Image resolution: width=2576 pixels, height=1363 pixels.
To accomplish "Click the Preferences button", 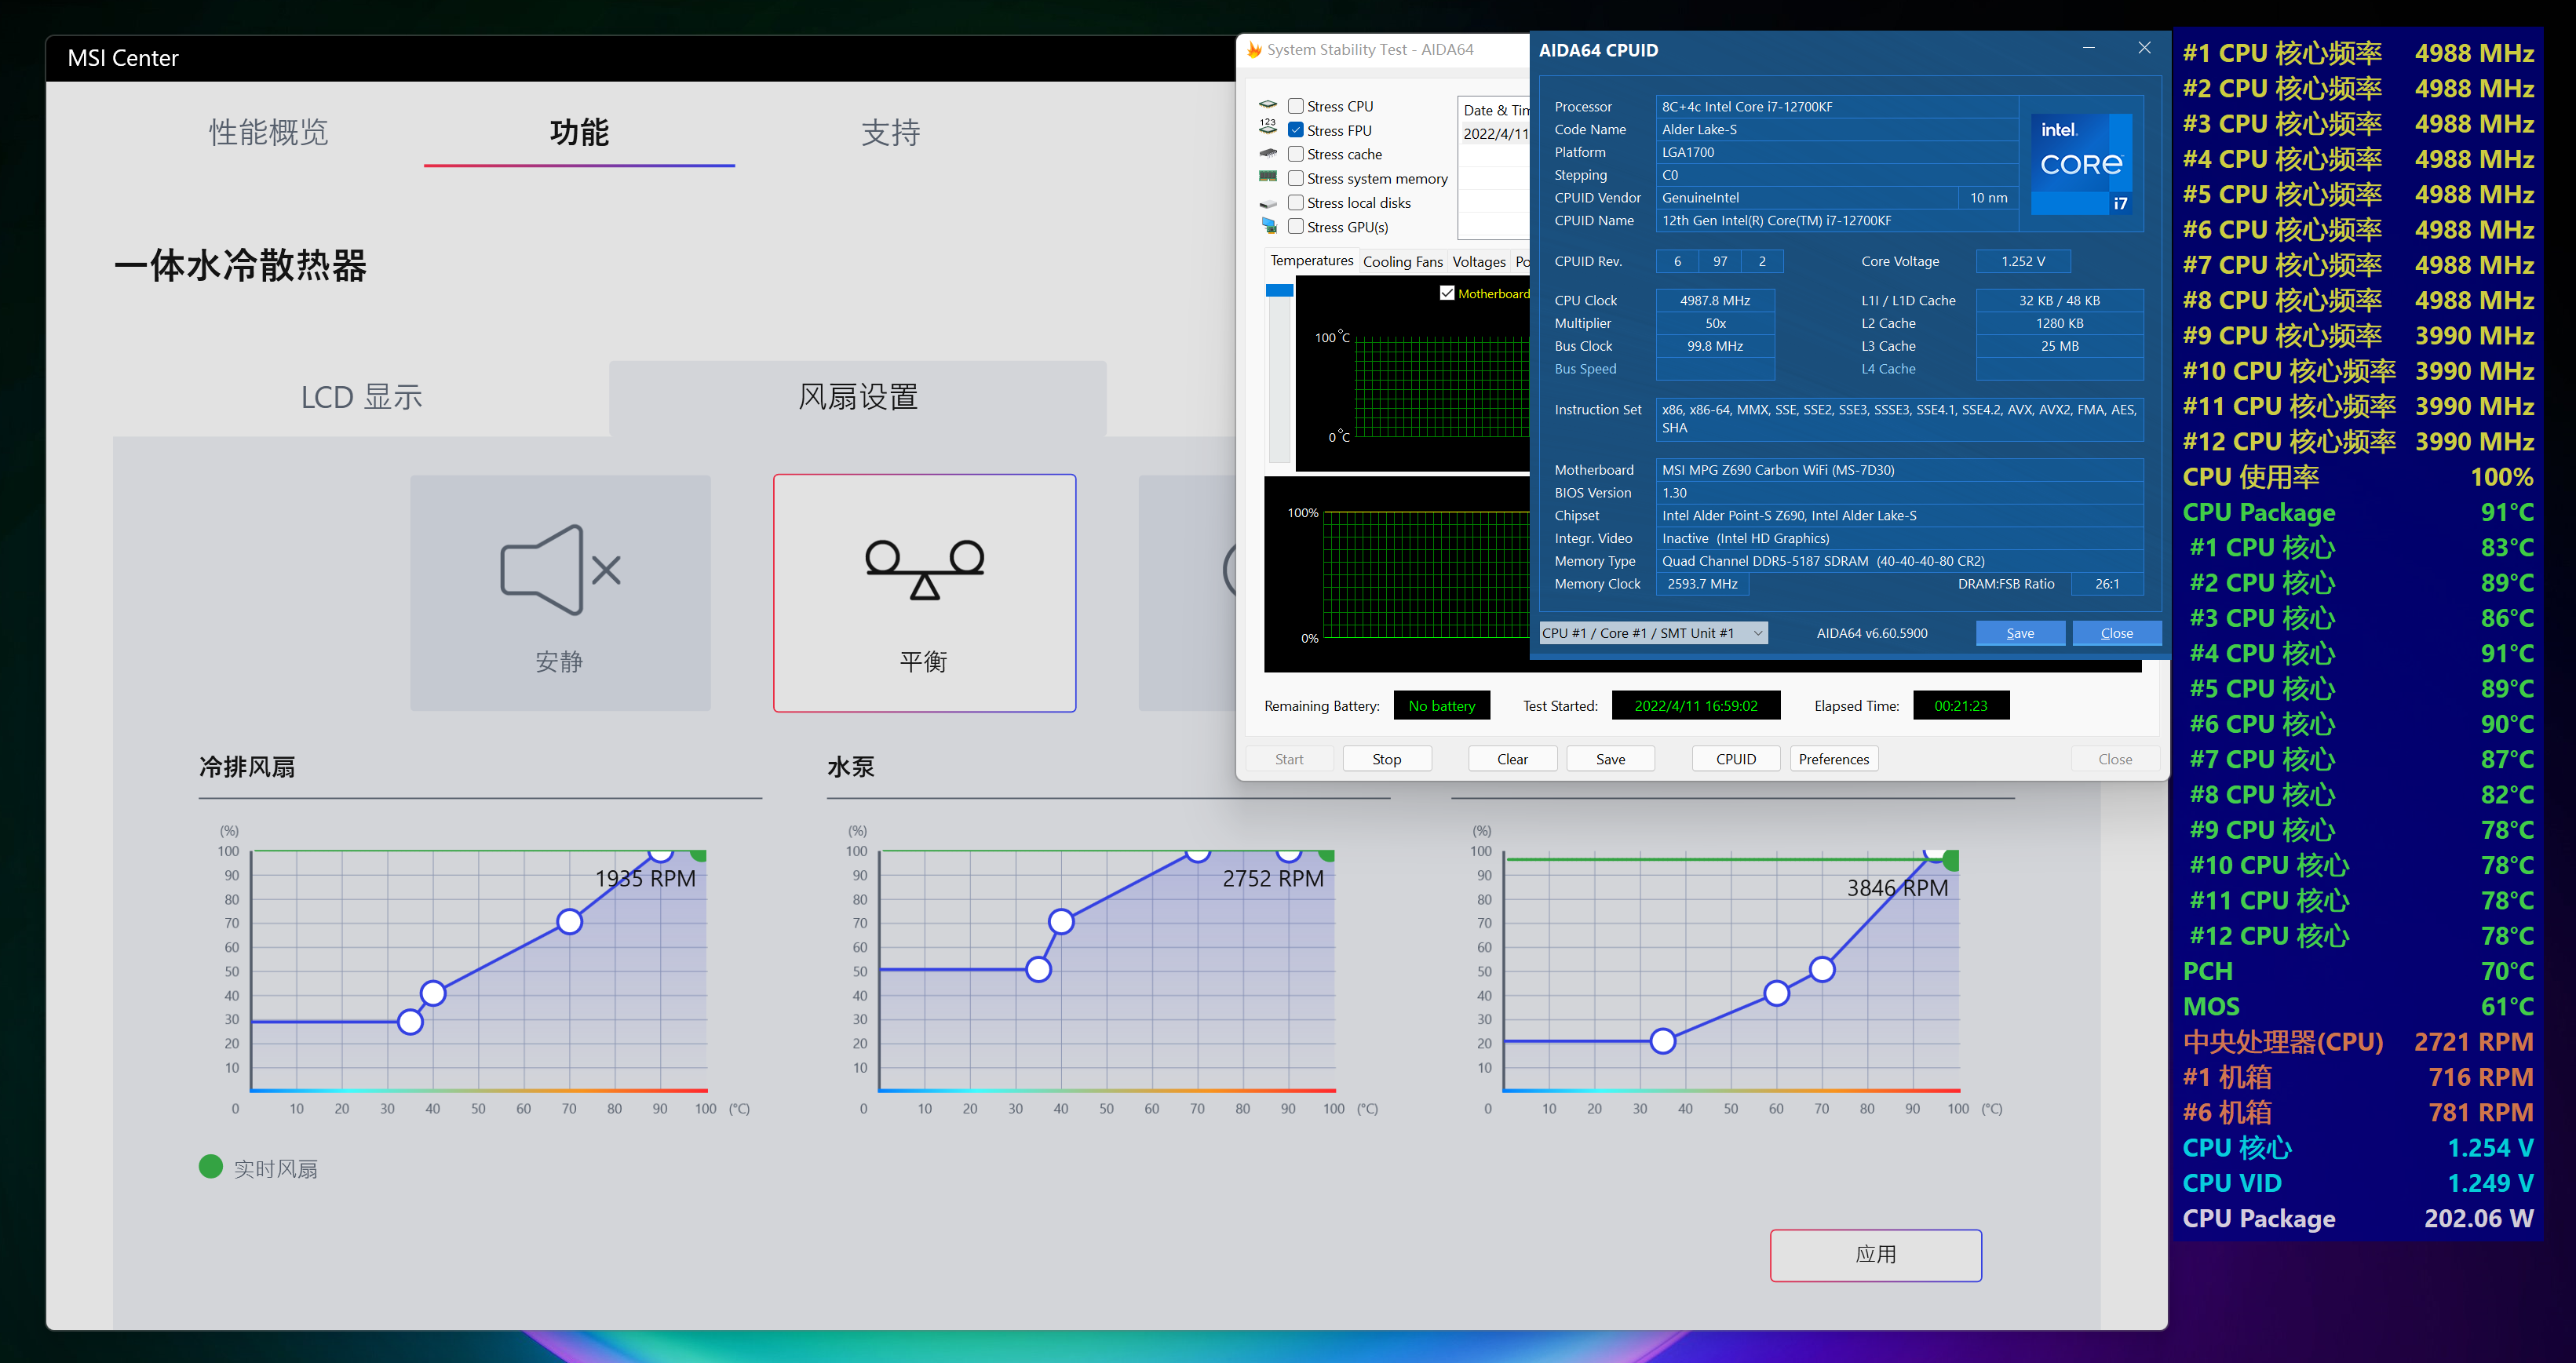I will pos(1833,759).
